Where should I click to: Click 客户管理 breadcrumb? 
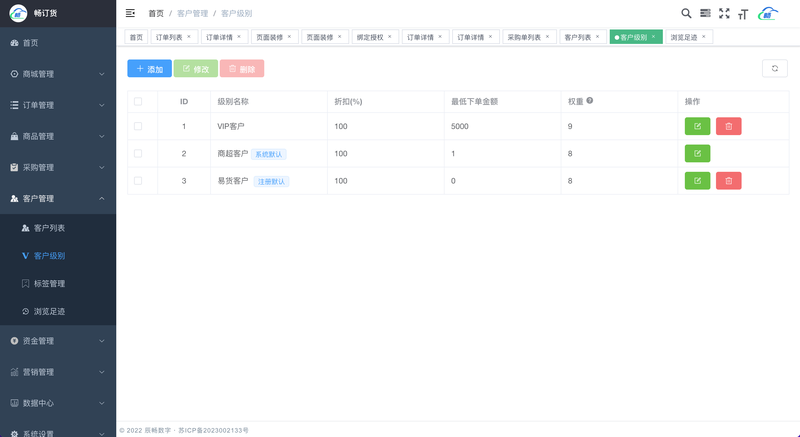pyautogui.click(x=192, y=13)
